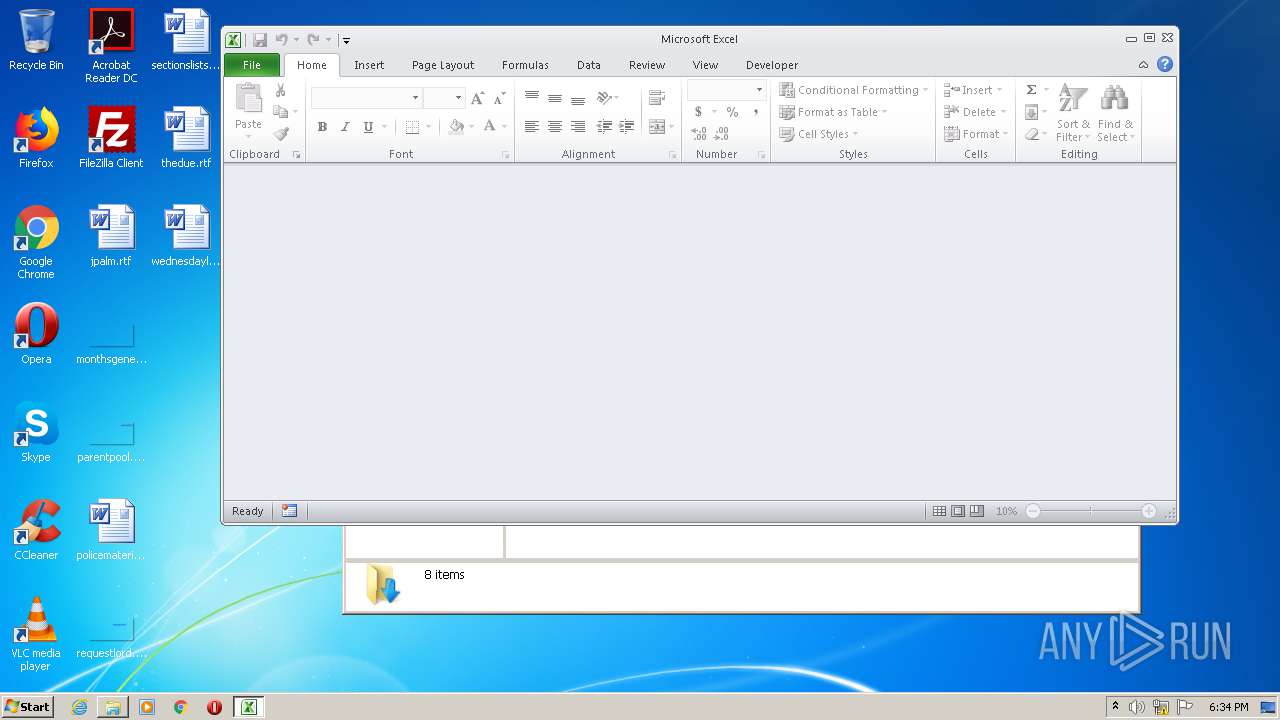Click the Paste clipboard icon

[248, 98]
